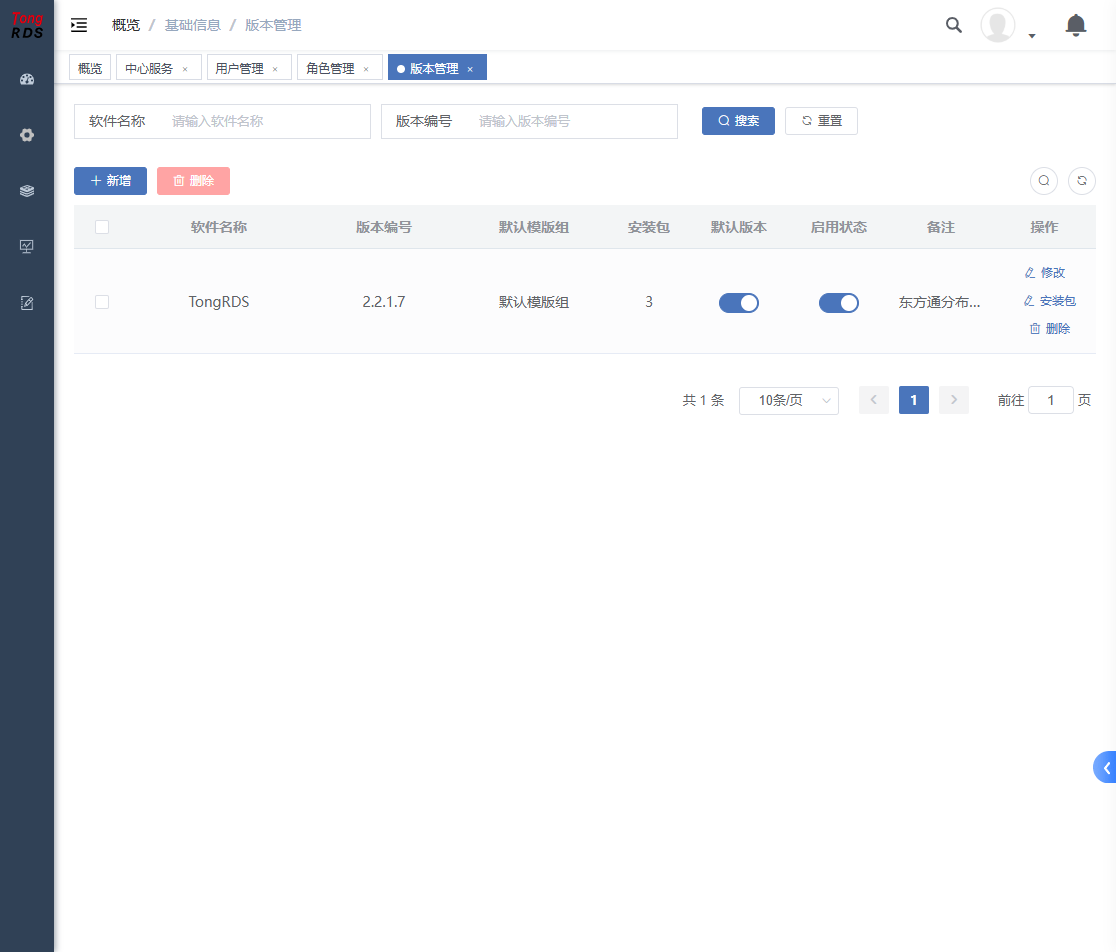Switch to the 角色管理 tab
1116x952 pixels.
(x=330, y=68)
